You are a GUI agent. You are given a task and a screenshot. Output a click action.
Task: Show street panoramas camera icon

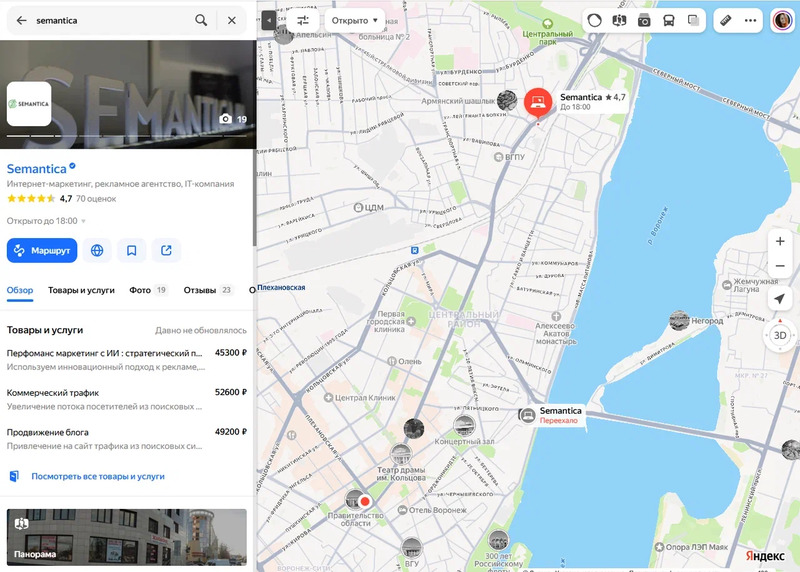coord(644,20)
